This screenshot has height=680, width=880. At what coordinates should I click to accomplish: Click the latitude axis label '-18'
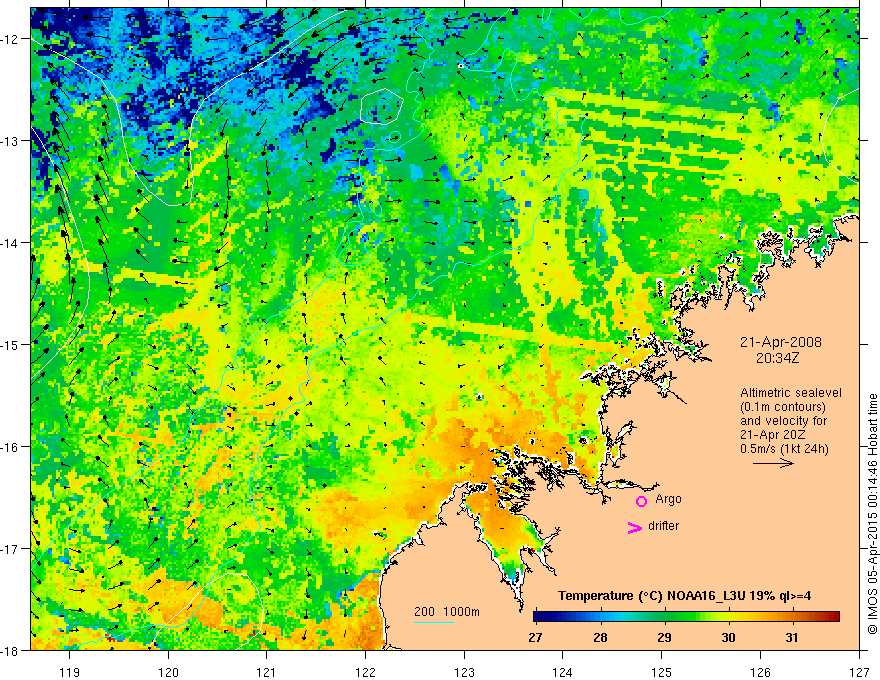pos(11,650)
